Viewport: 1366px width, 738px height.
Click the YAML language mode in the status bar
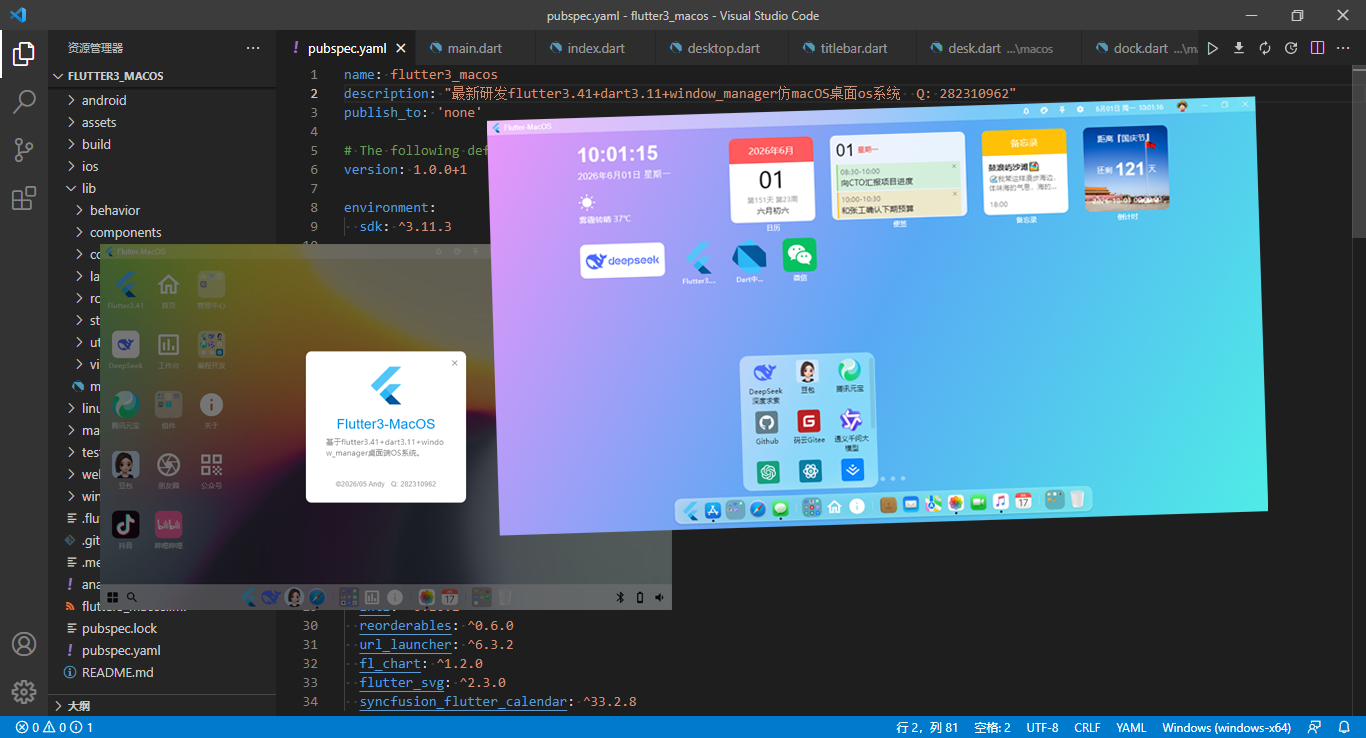click(x=1131, y=727)
